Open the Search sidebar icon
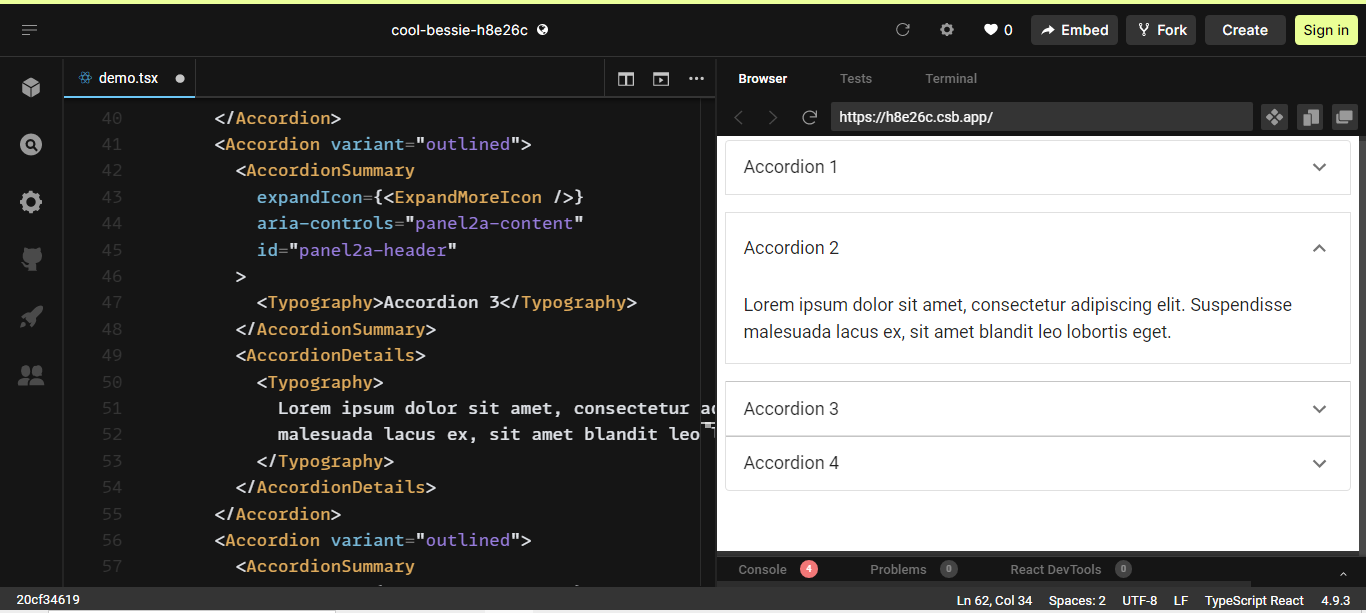This screenshot has width=1366, height=613. (x=31, y=145)
